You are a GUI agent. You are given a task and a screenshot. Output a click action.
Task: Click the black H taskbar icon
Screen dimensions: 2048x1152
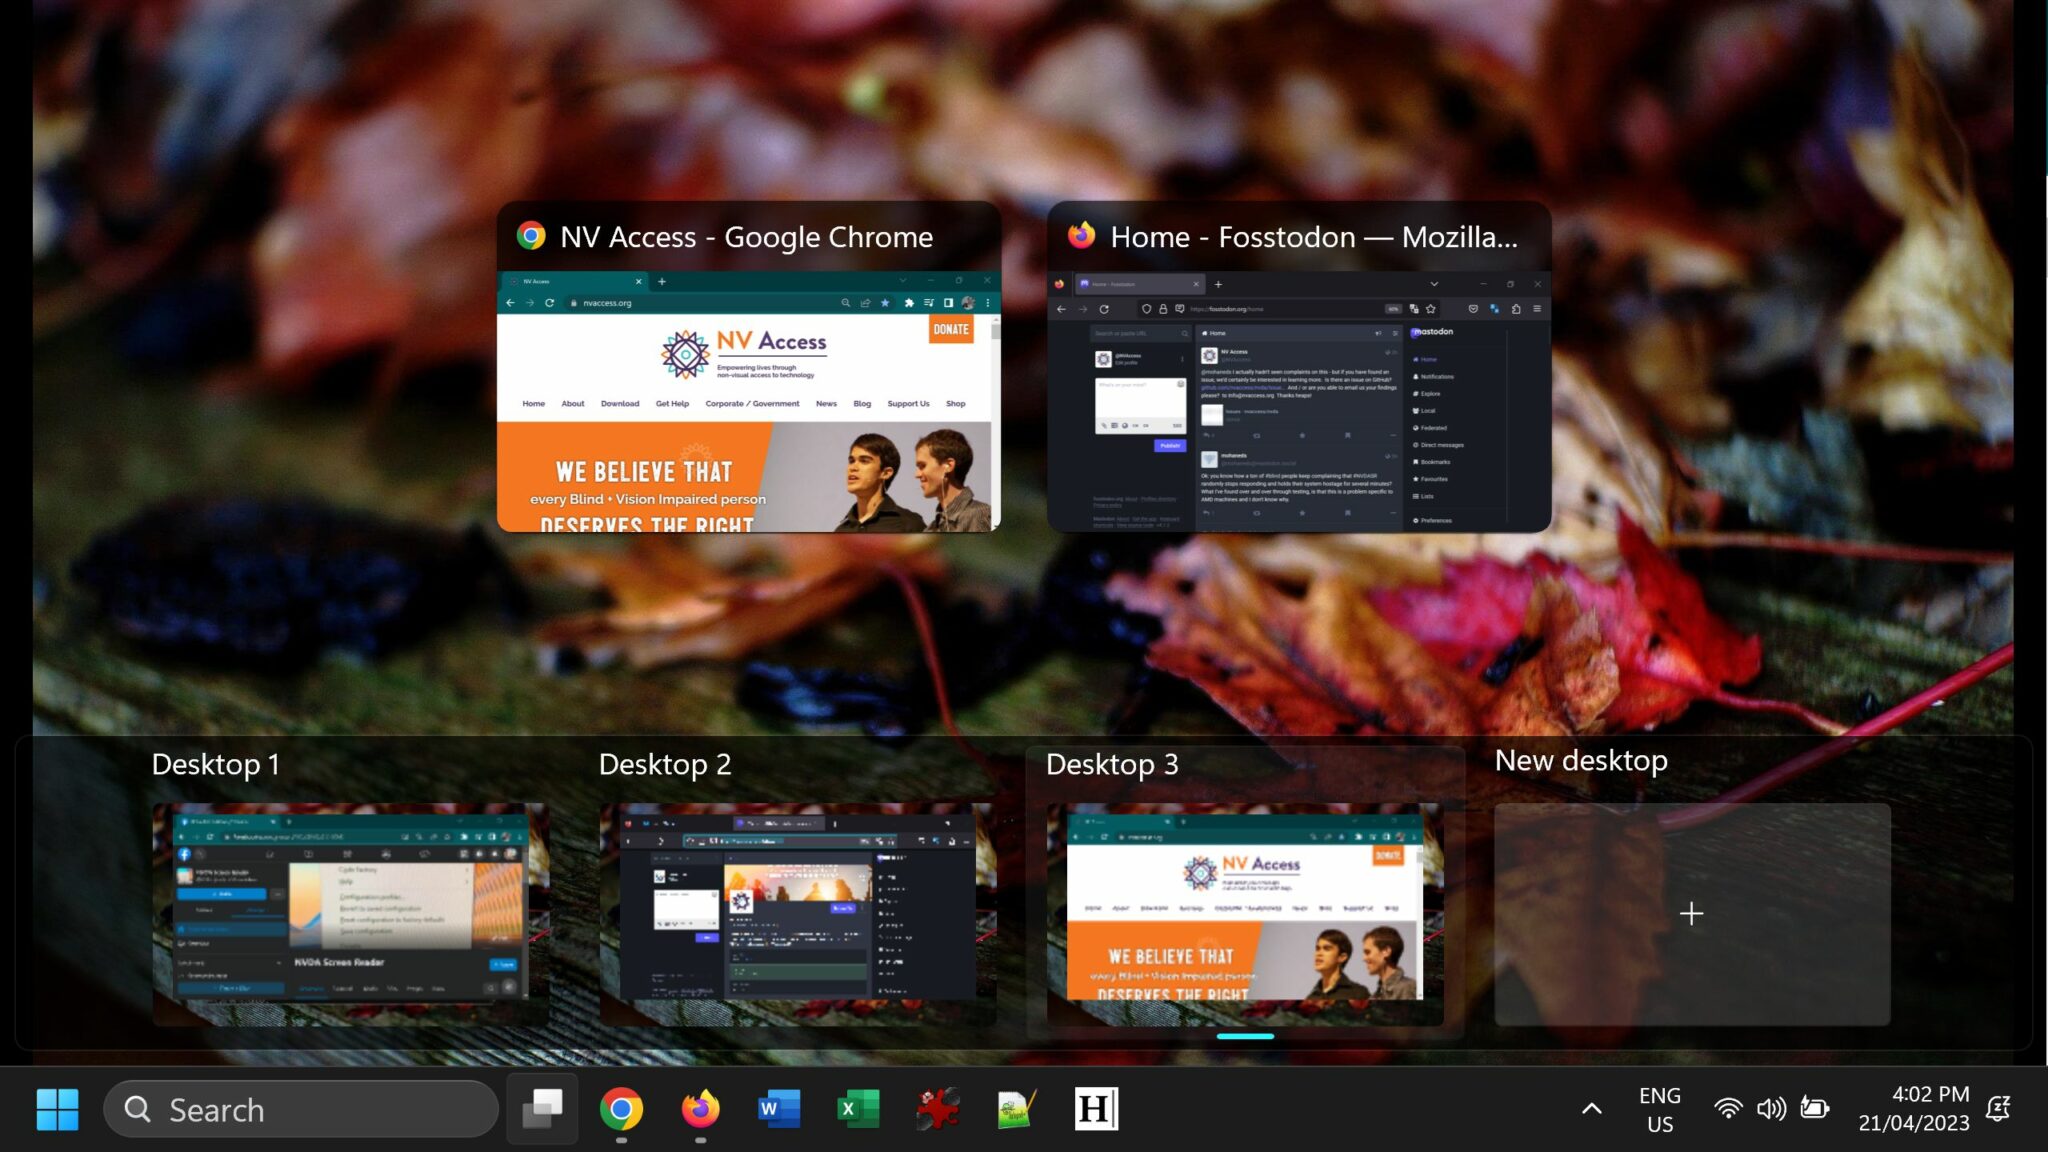[1096, 1109]
